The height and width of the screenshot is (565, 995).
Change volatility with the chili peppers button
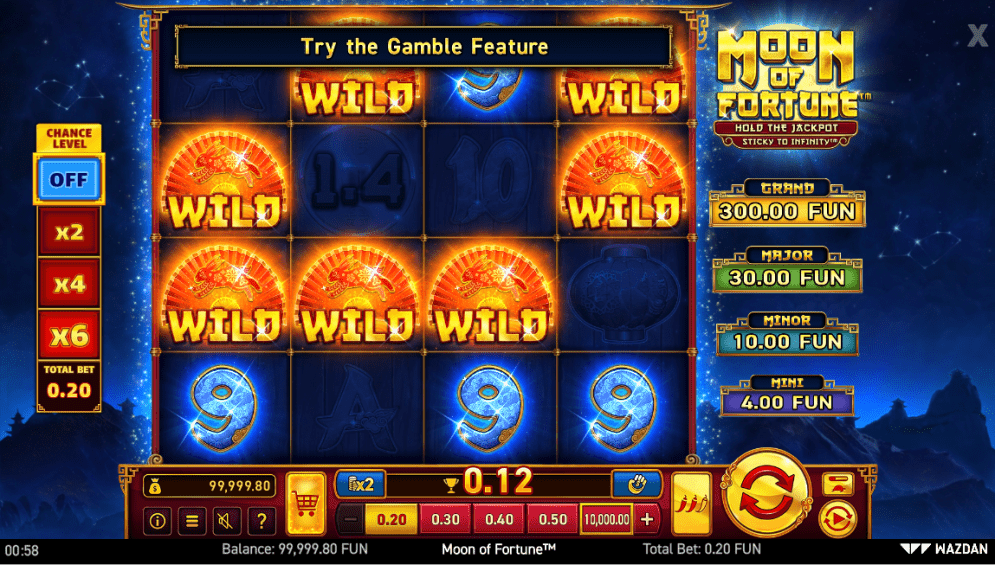coord(691,504)
